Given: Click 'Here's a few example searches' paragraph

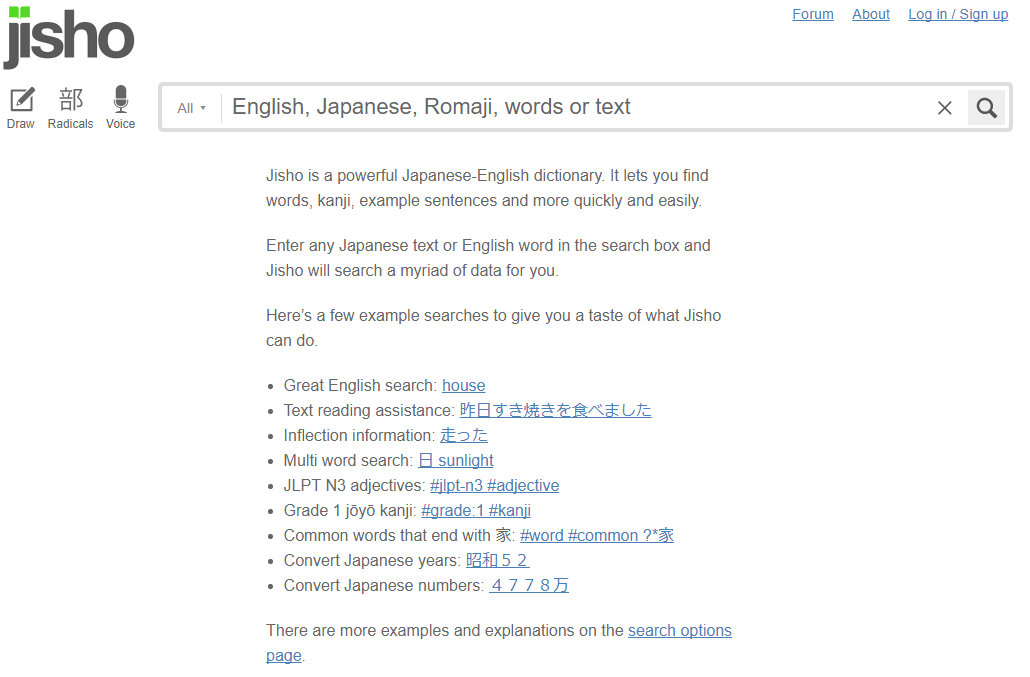Looking at the screenshot, I should coord(493,328).
